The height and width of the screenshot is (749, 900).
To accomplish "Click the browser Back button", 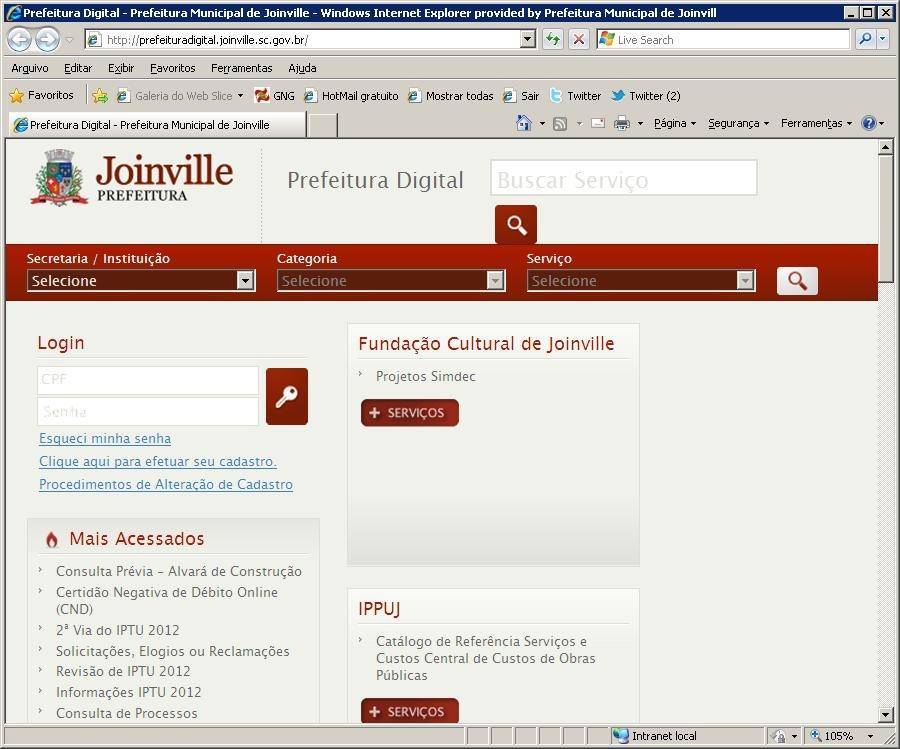I will point(20,40).
